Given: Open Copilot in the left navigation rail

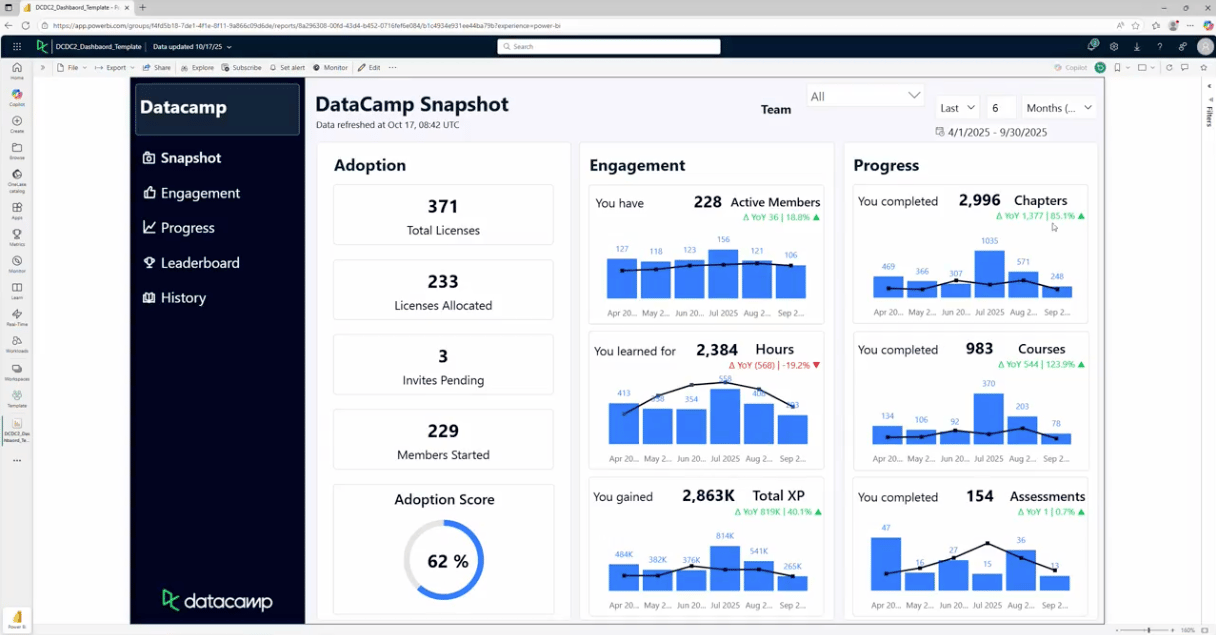Looking at the screenshot, I should [17, 96].
